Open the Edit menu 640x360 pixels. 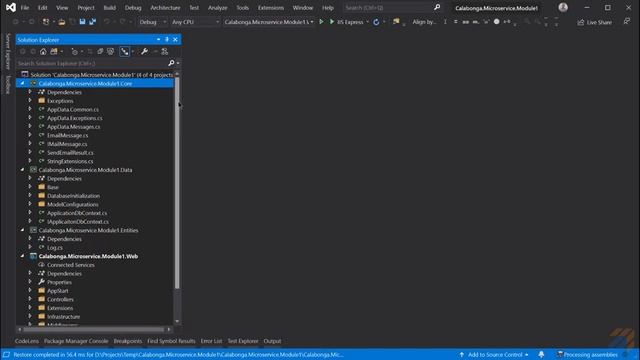tap(42, 8)
